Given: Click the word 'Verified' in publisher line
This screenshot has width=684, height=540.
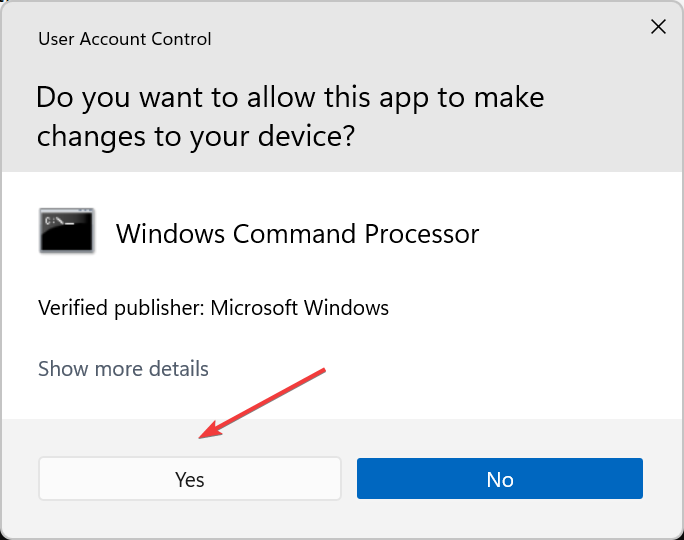Looking at the screenshot, I should coord(73,308).
